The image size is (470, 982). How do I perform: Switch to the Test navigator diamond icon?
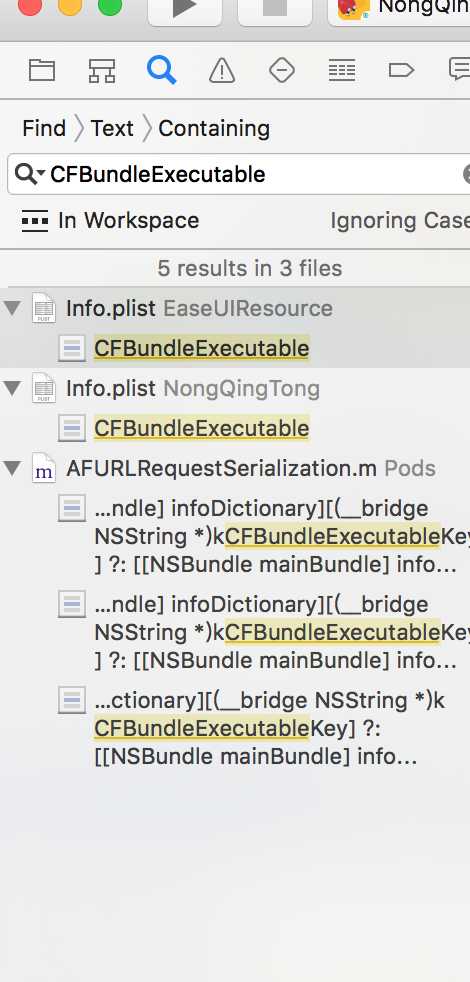point(282,70)
